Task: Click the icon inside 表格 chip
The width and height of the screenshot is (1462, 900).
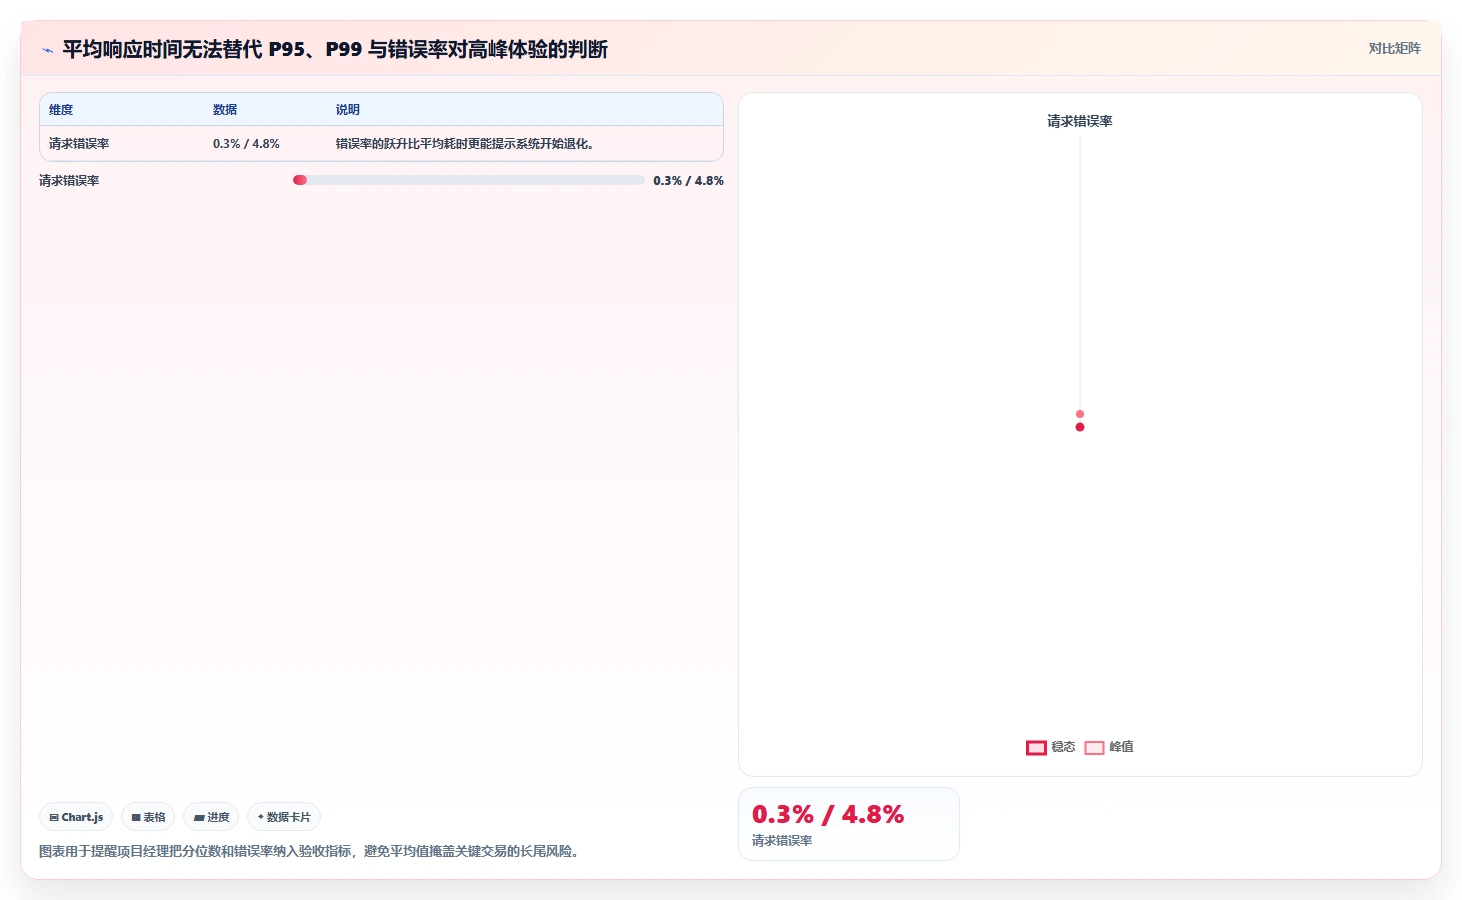Action: click(x=136, y=818)
